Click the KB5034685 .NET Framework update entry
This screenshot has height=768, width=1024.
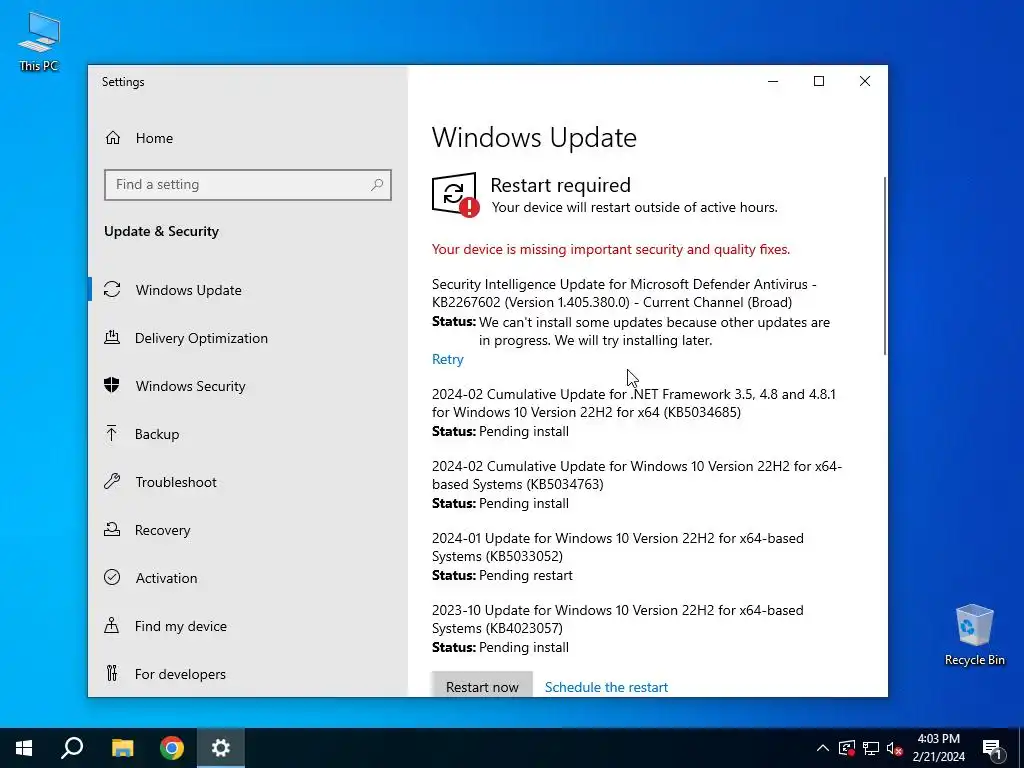point(633,403)
